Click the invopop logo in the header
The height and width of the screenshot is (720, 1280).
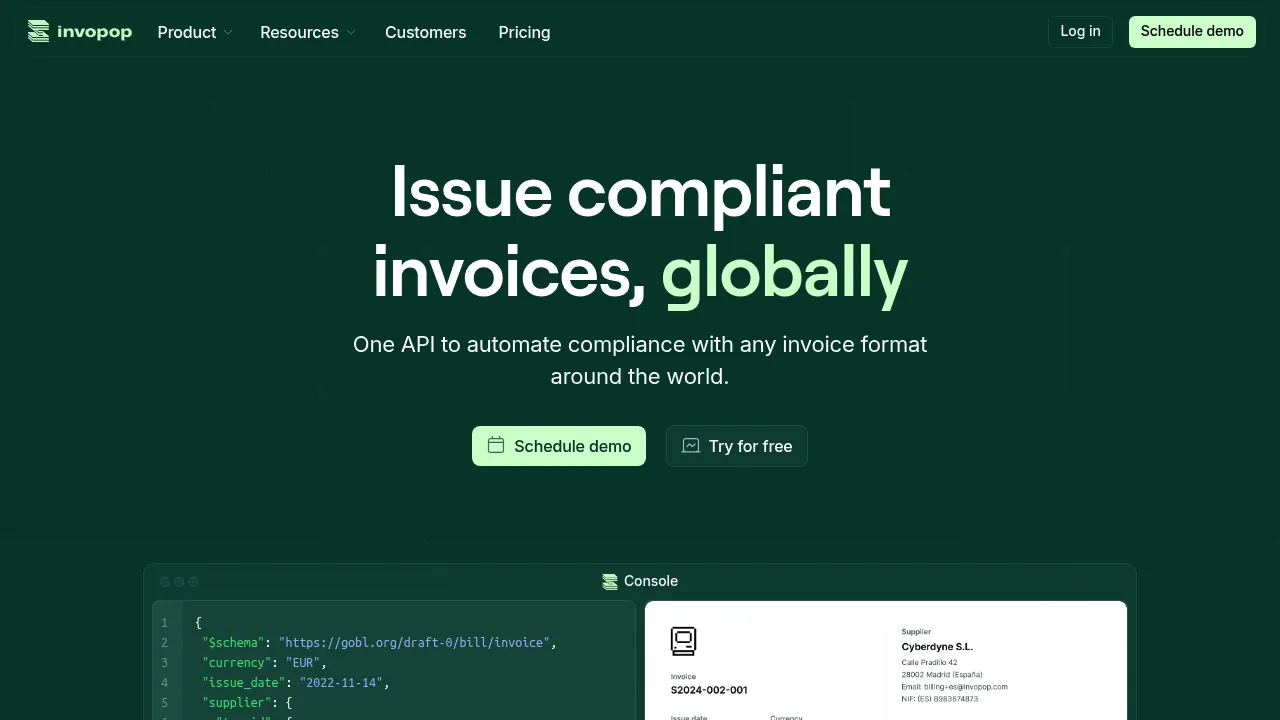[80, 32]
